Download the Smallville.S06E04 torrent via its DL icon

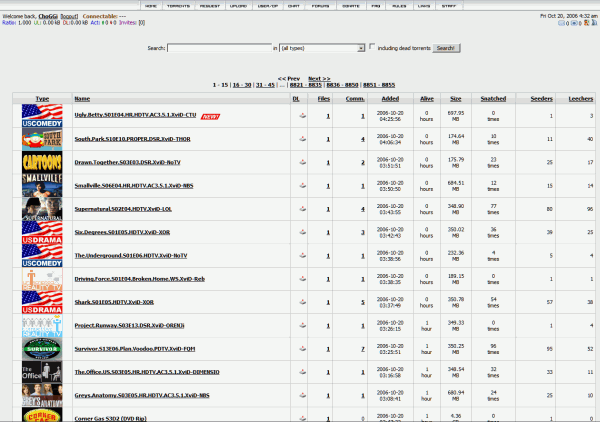tap(302, 186)
